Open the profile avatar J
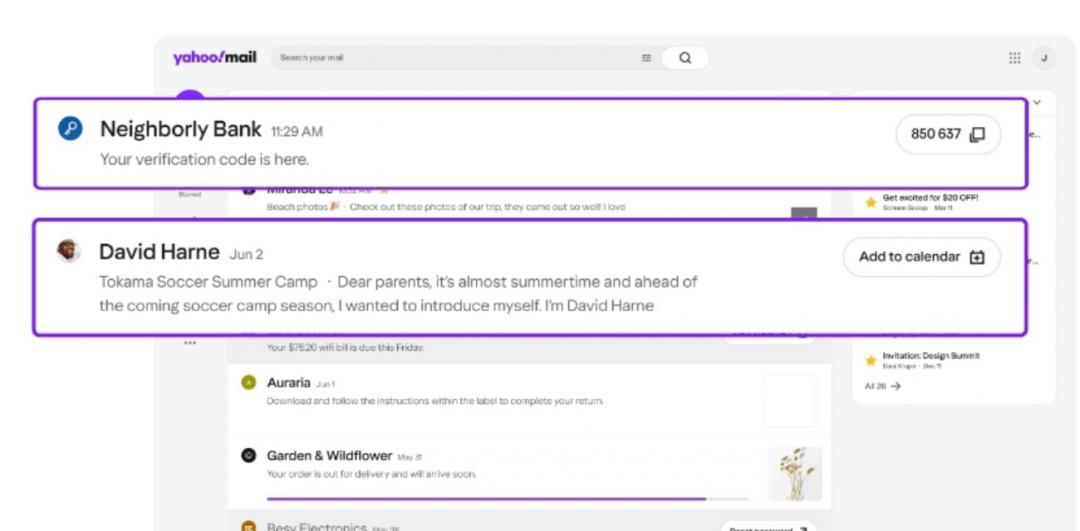The width and height of the screenshot is (1080, 531). 1044,58
